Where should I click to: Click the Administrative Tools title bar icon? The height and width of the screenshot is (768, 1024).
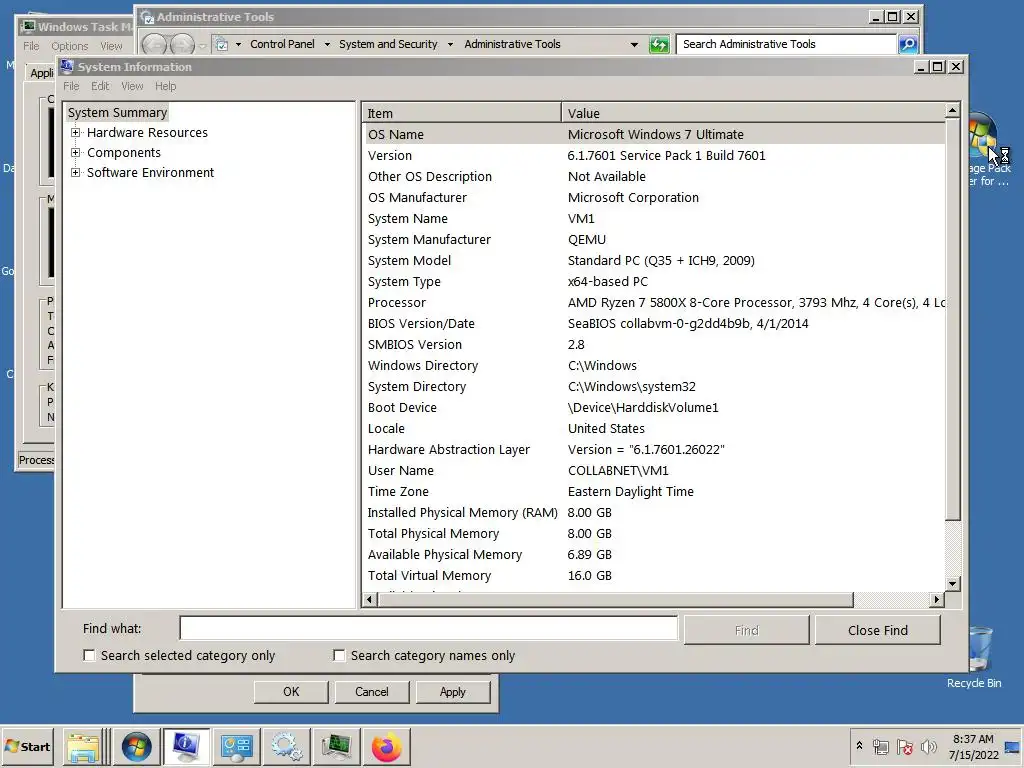click(x=147, y=17)
